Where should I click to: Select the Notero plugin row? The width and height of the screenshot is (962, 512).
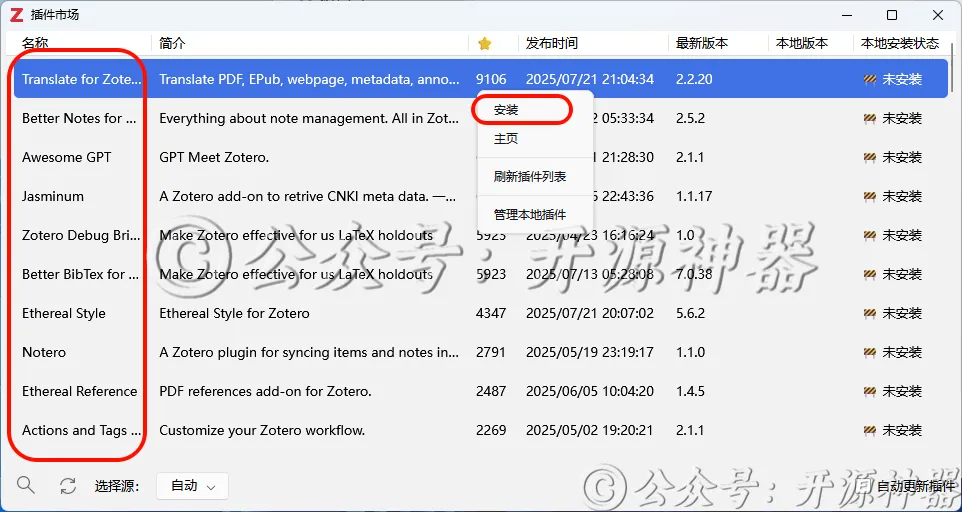(481, 353)
